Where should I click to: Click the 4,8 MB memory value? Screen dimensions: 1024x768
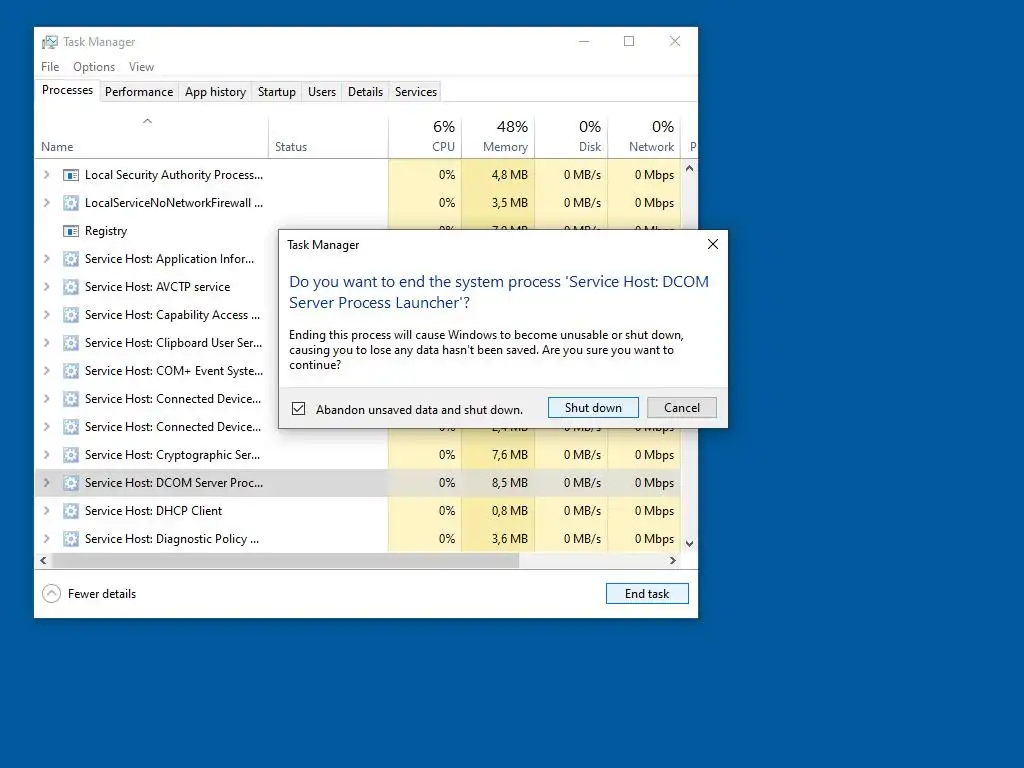pos(509,174)
